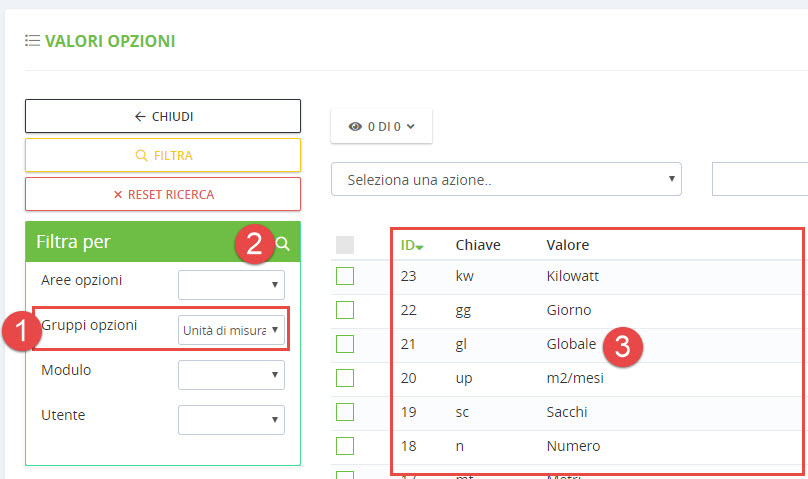
Task: Click the RESET RICERCA button
Action: [x=162, y=194]
